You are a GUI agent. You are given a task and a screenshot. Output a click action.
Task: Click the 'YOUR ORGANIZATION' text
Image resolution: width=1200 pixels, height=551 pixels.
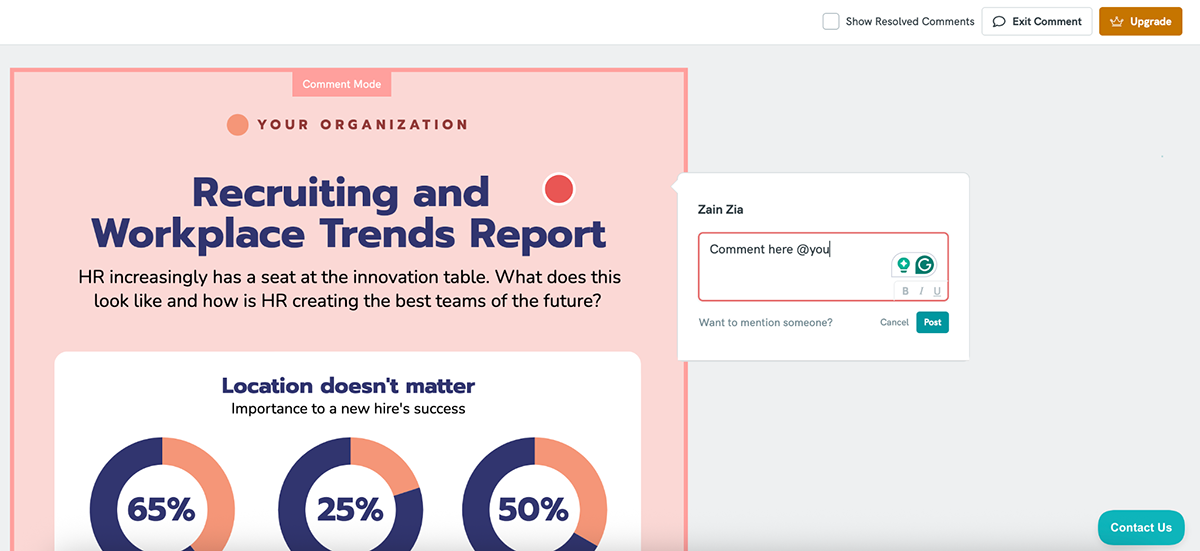363,125
